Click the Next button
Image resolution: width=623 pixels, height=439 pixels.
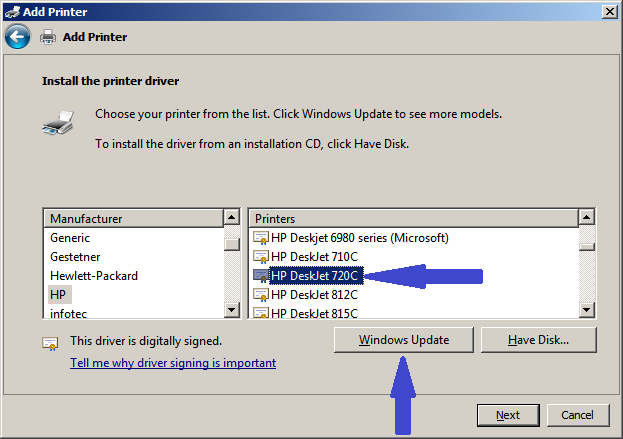click(508, 415)
